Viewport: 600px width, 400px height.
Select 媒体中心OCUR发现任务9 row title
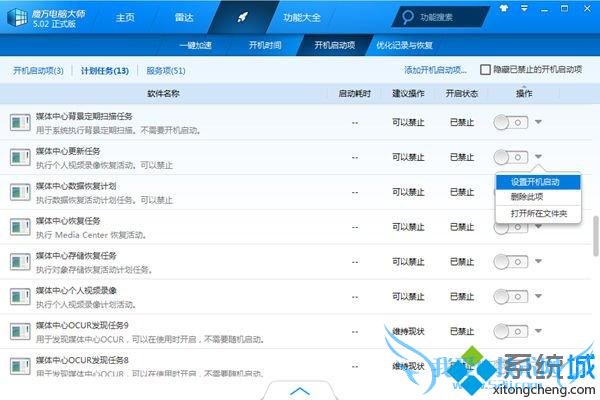click(82, 325)
